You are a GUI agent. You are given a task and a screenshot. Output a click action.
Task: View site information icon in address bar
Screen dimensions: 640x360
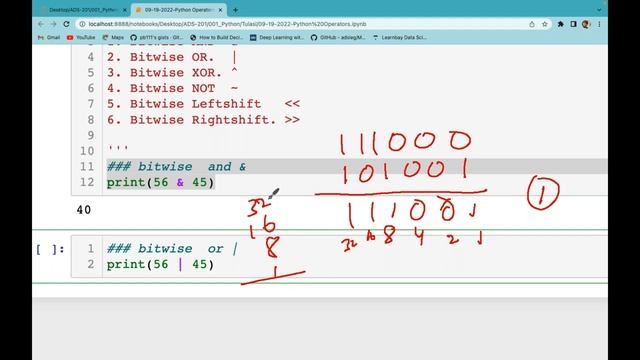(x=82, y=24)
